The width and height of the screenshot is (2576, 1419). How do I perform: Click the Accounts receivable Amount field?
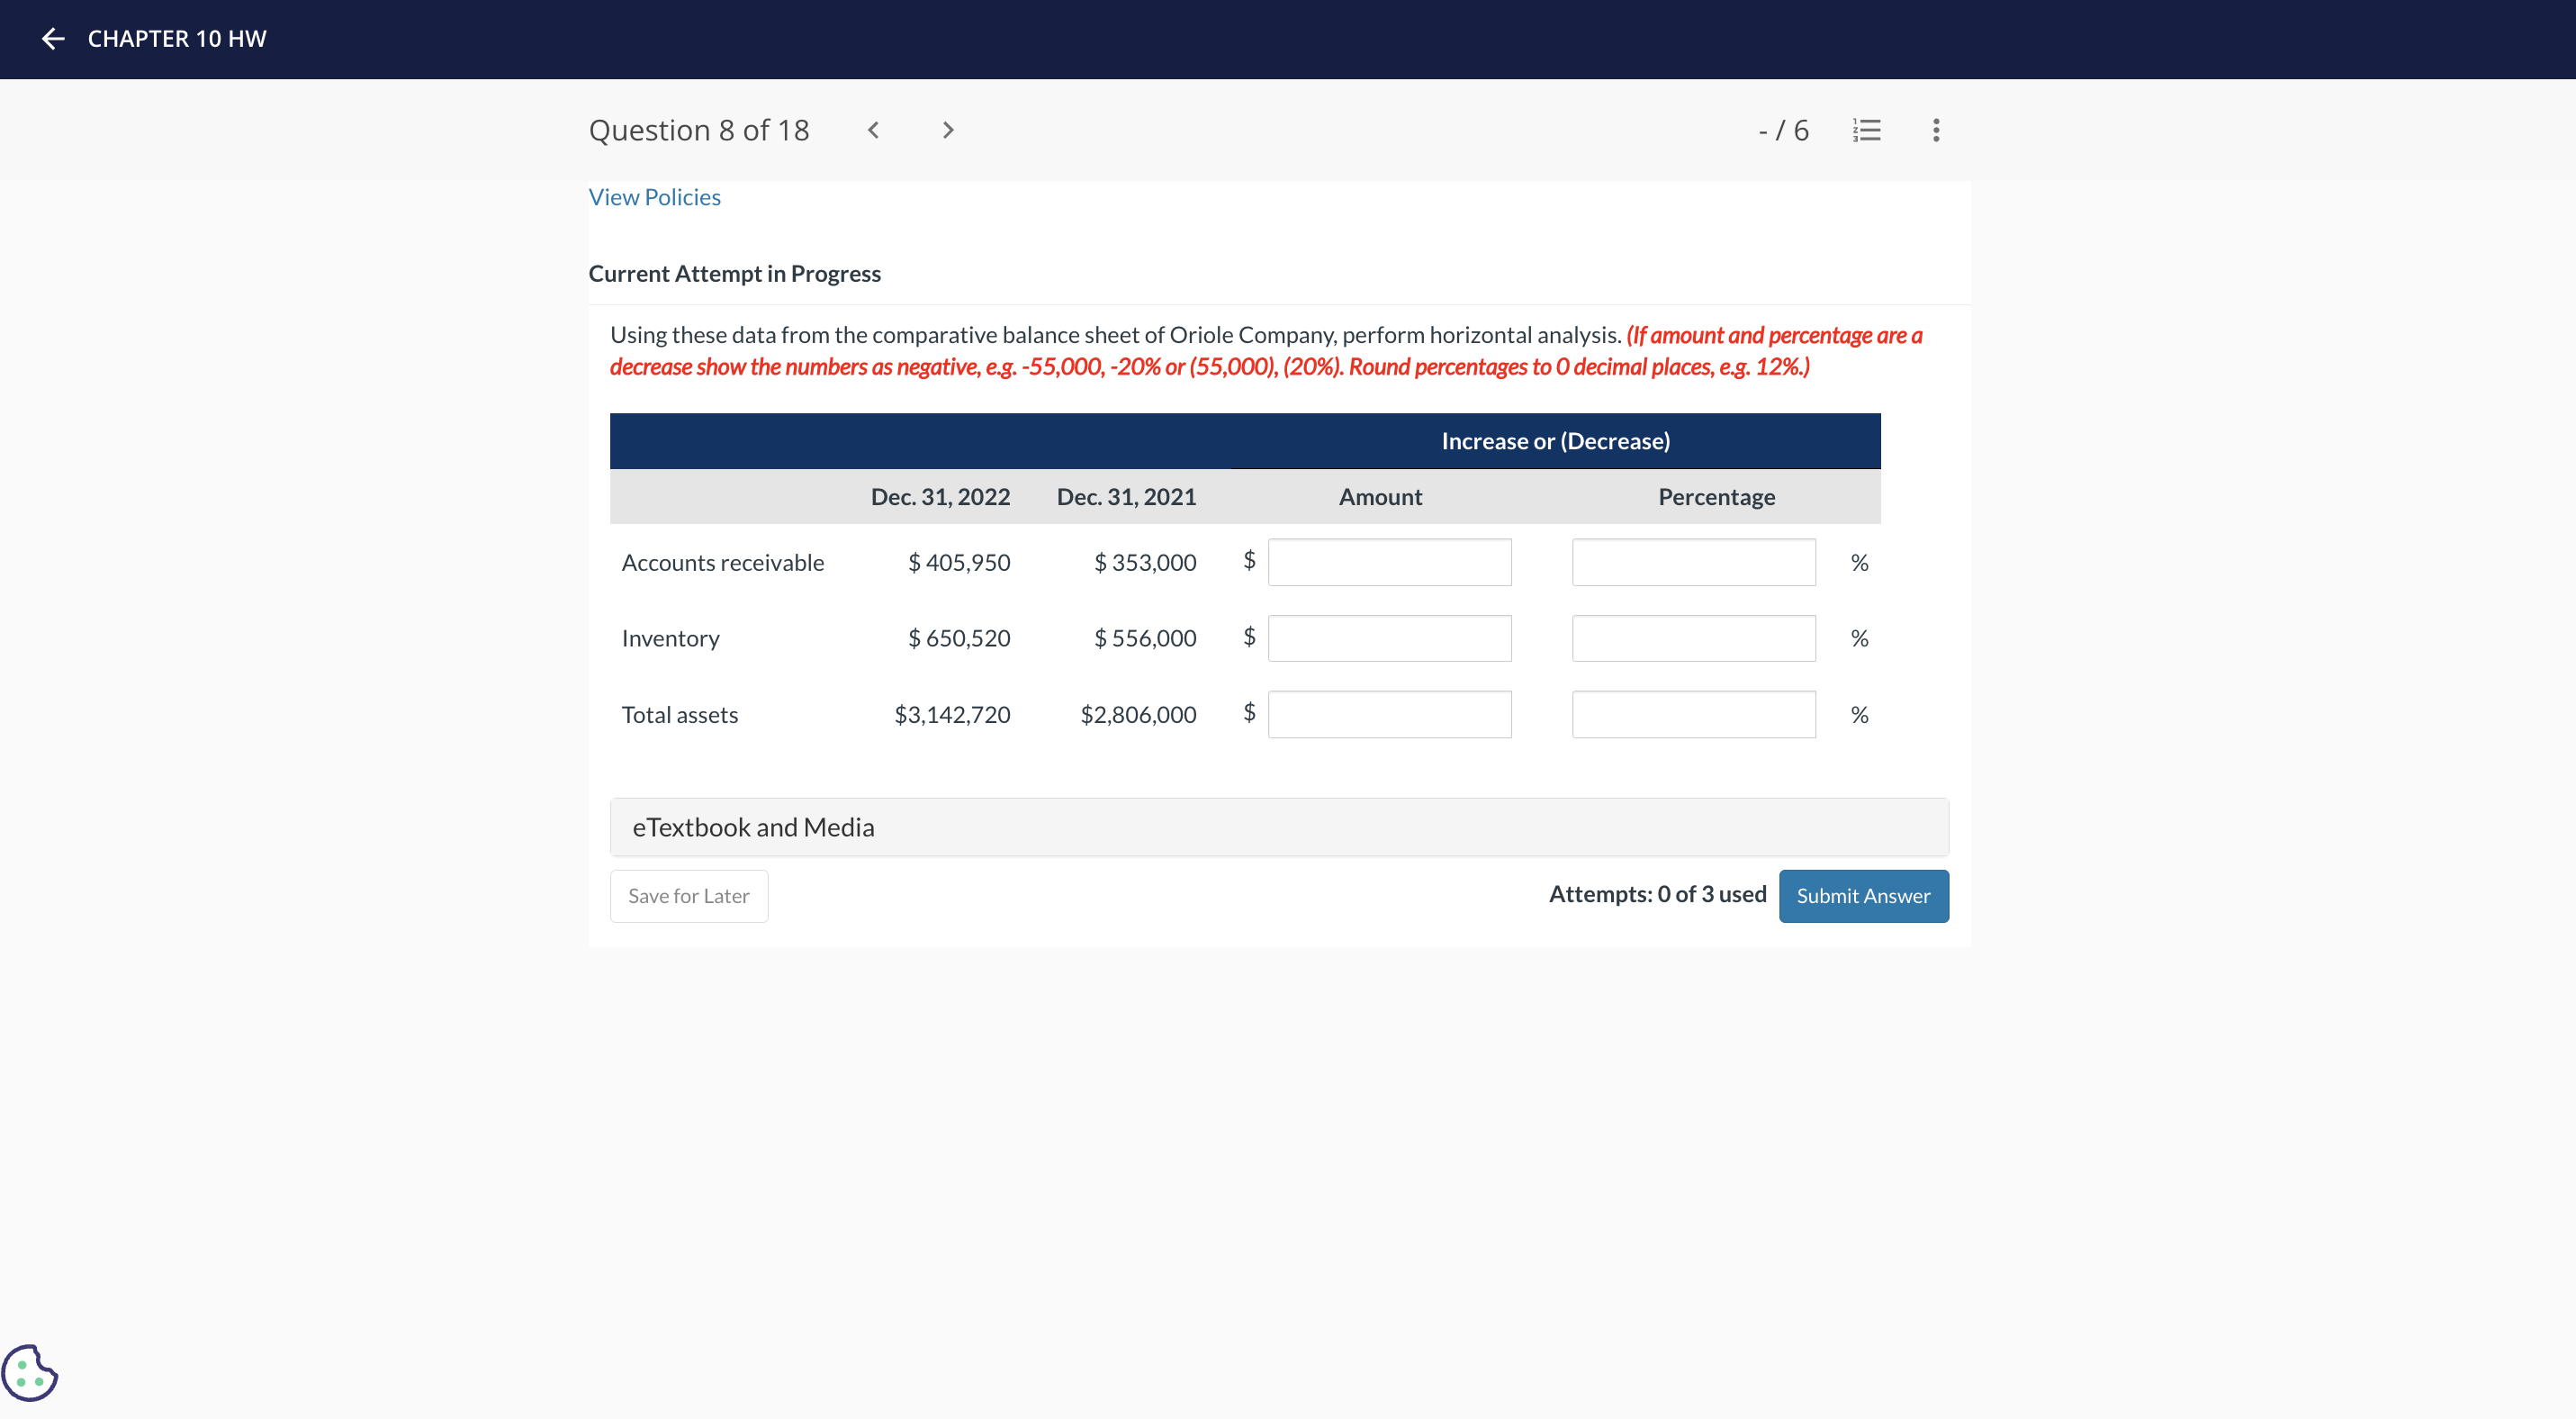1388,562
